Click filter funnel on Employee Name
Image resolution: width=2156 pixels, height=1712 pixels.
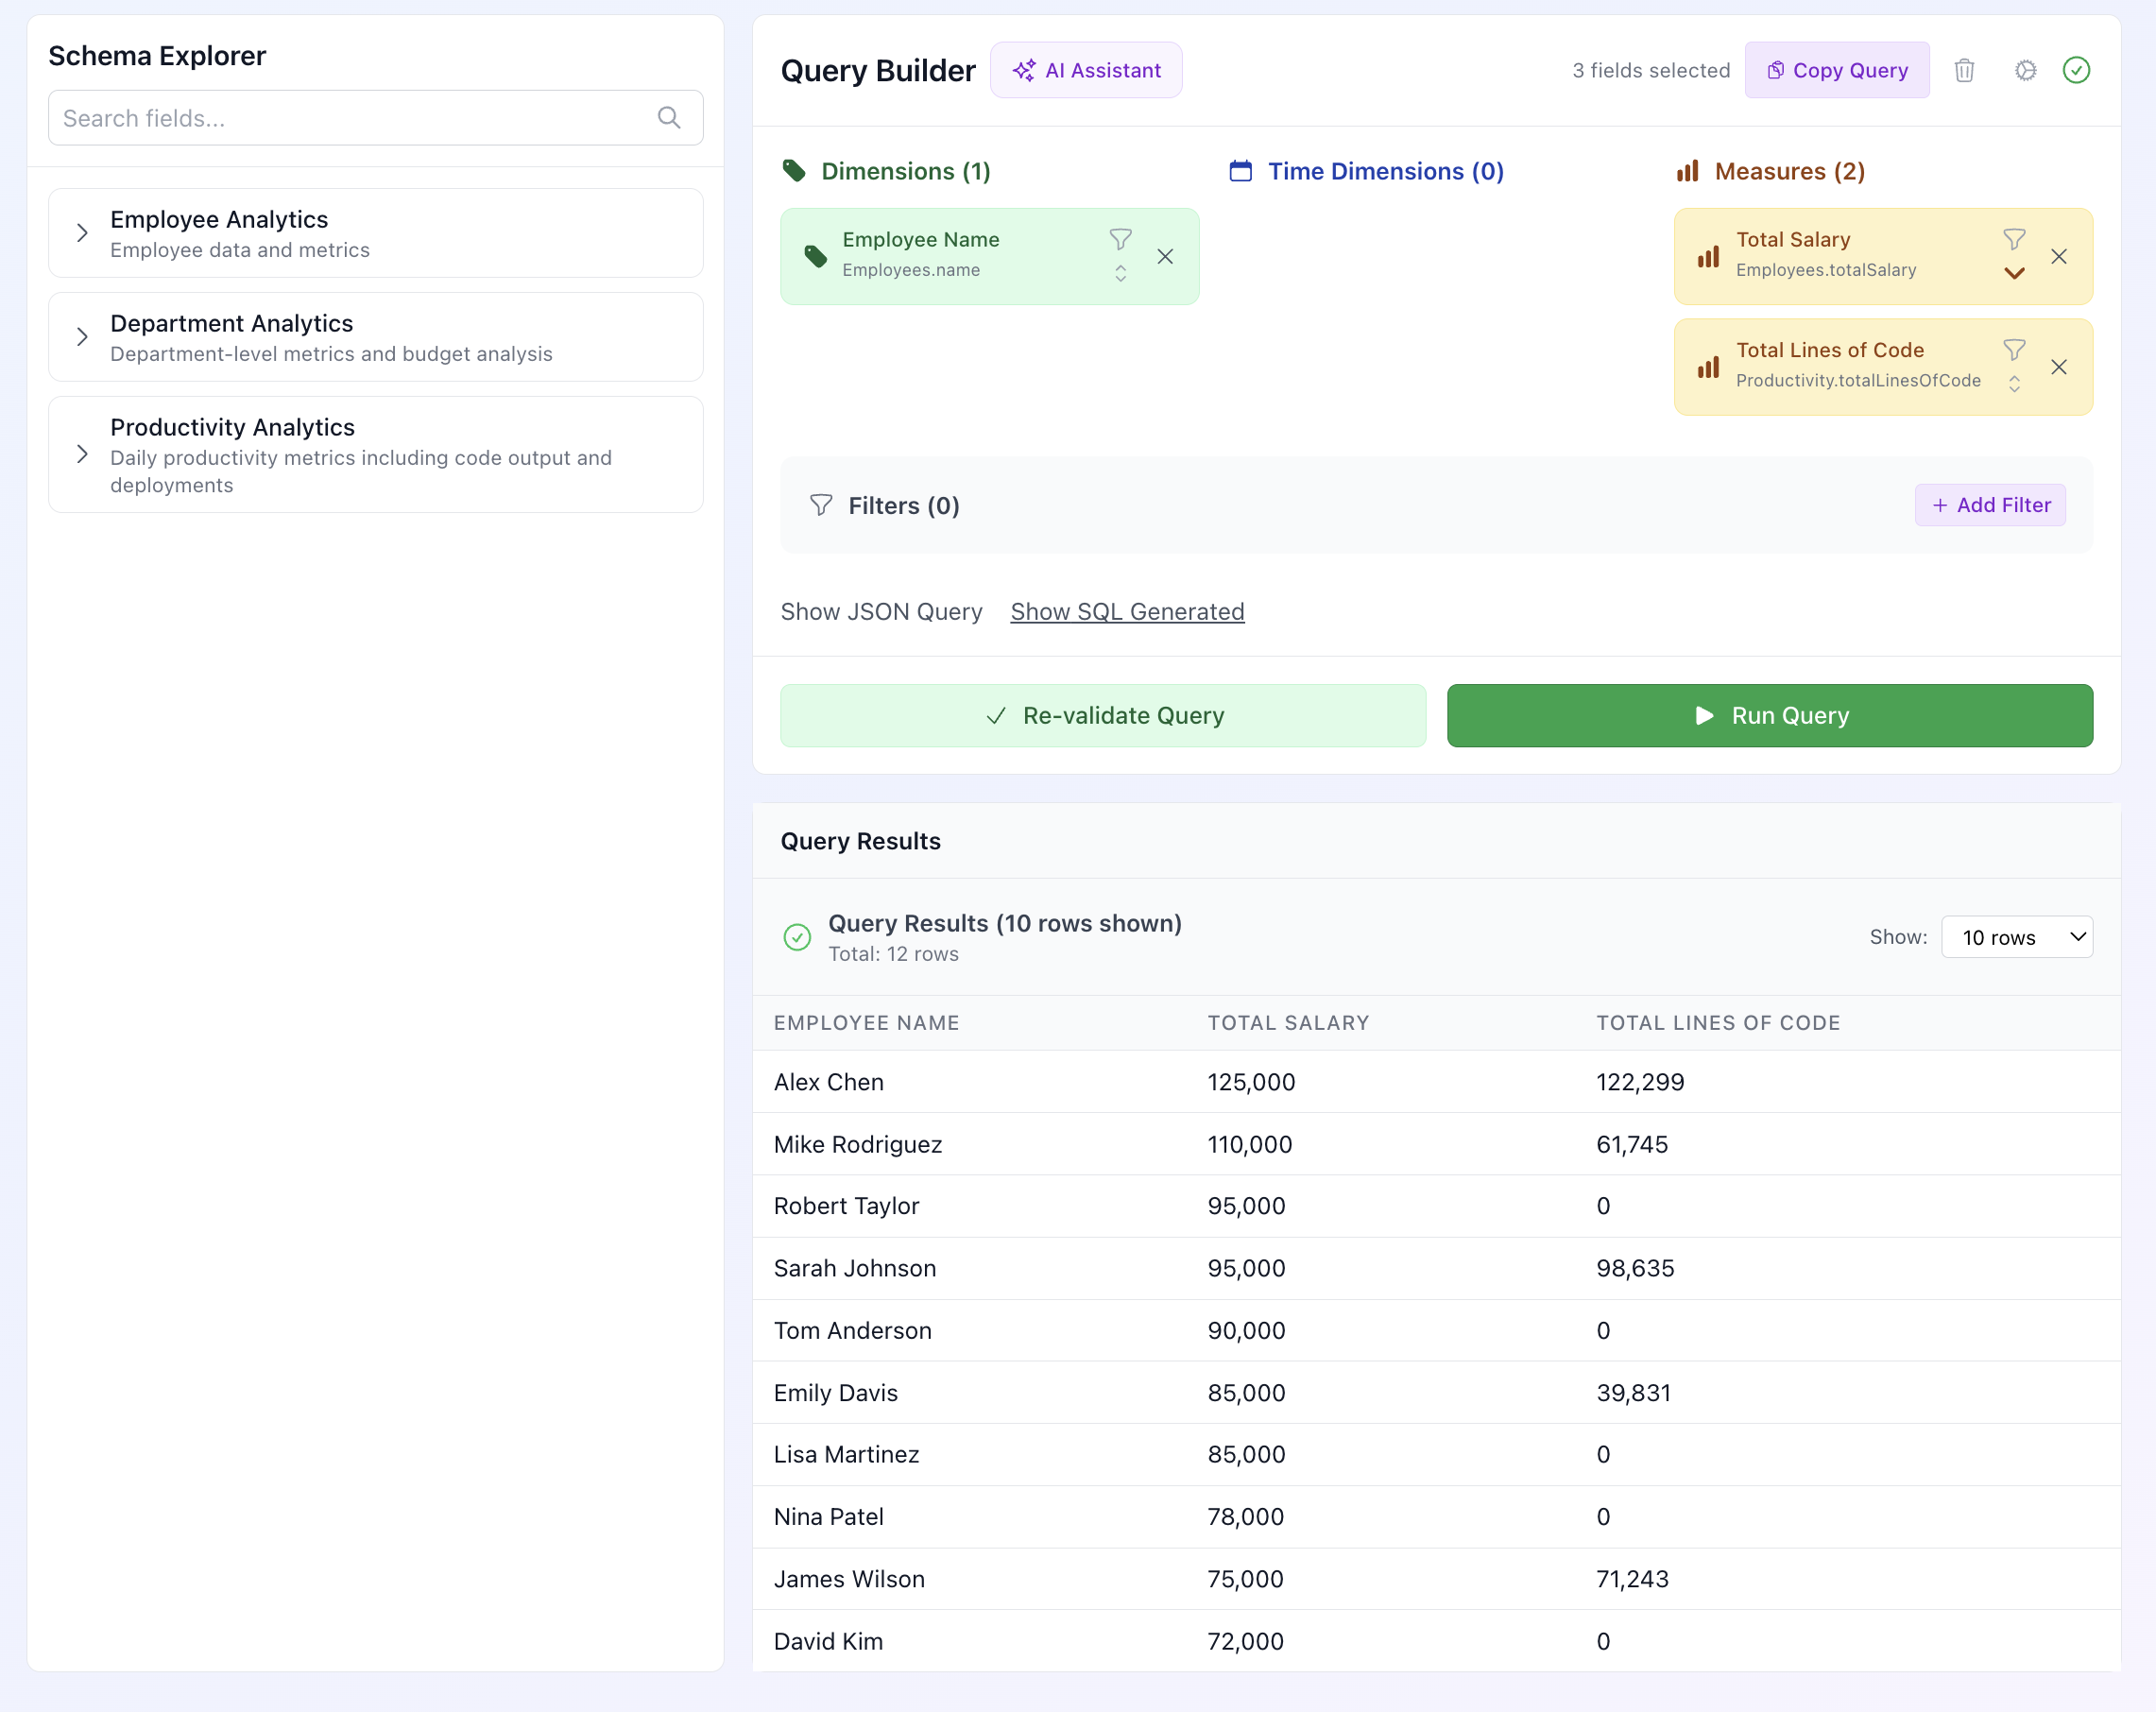pyautogui.click(x=1120, y=239)
